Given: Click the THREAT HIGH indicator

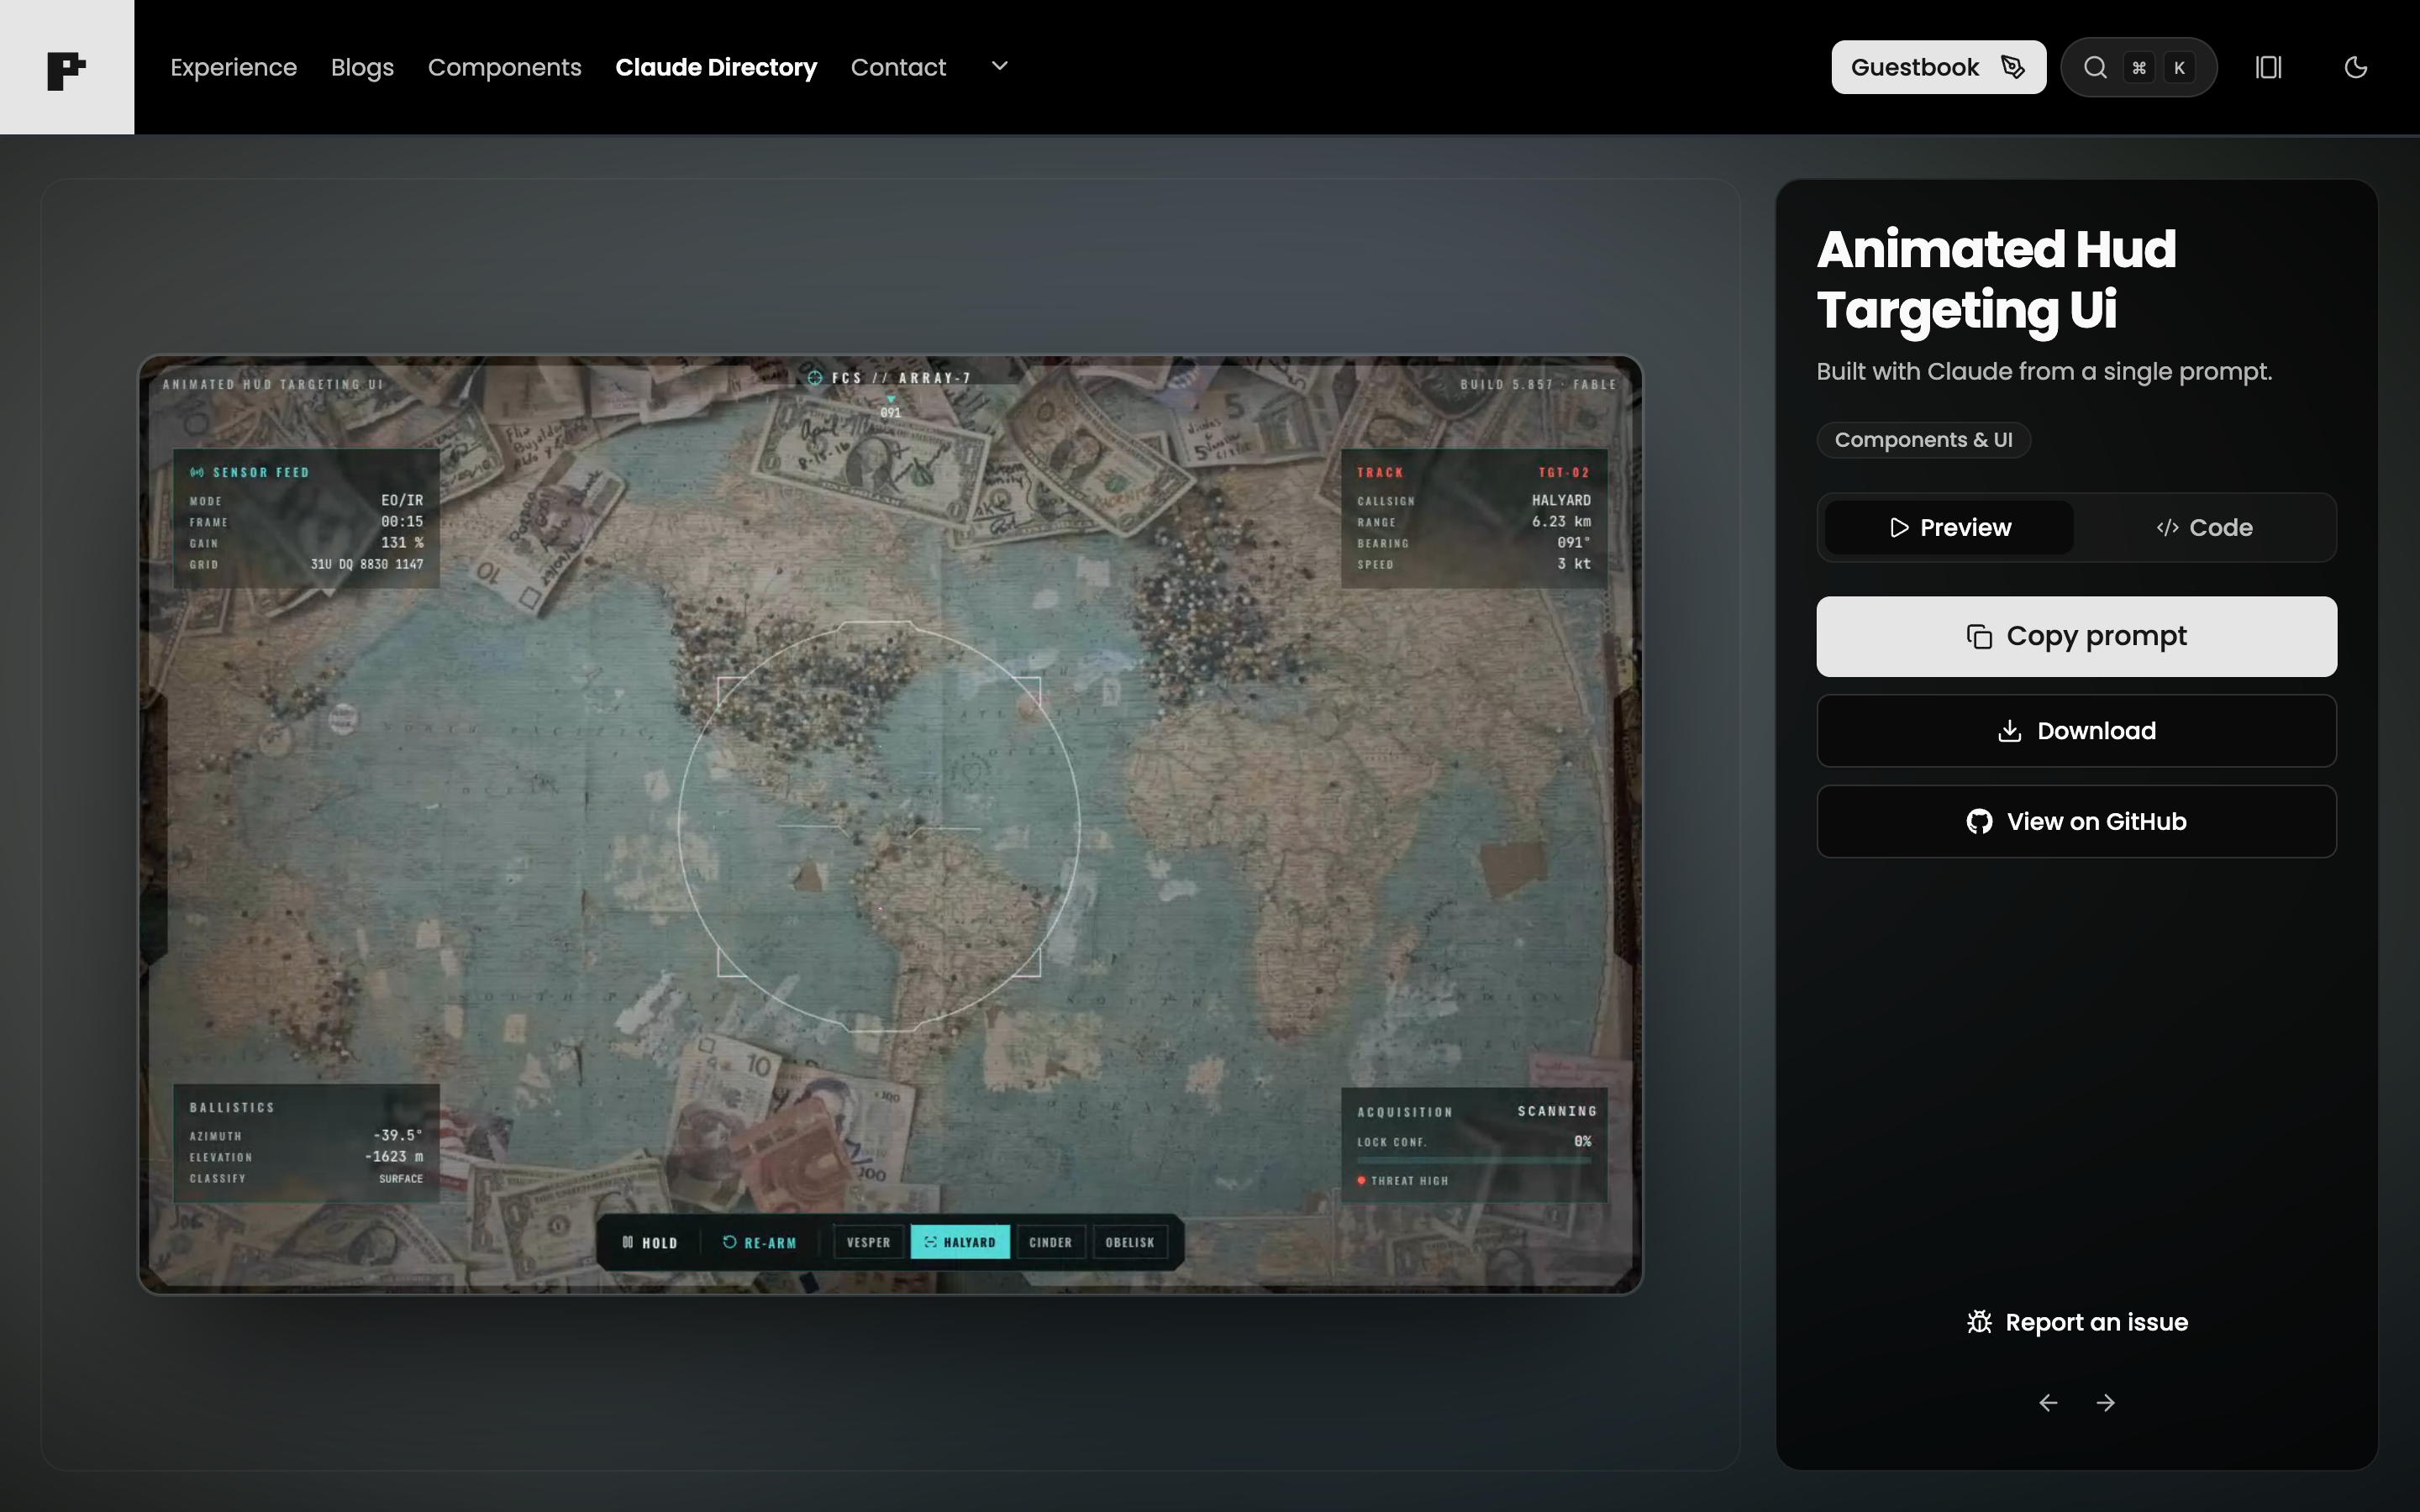Looking at the screenshot, I should (x=1403, y=1181).
